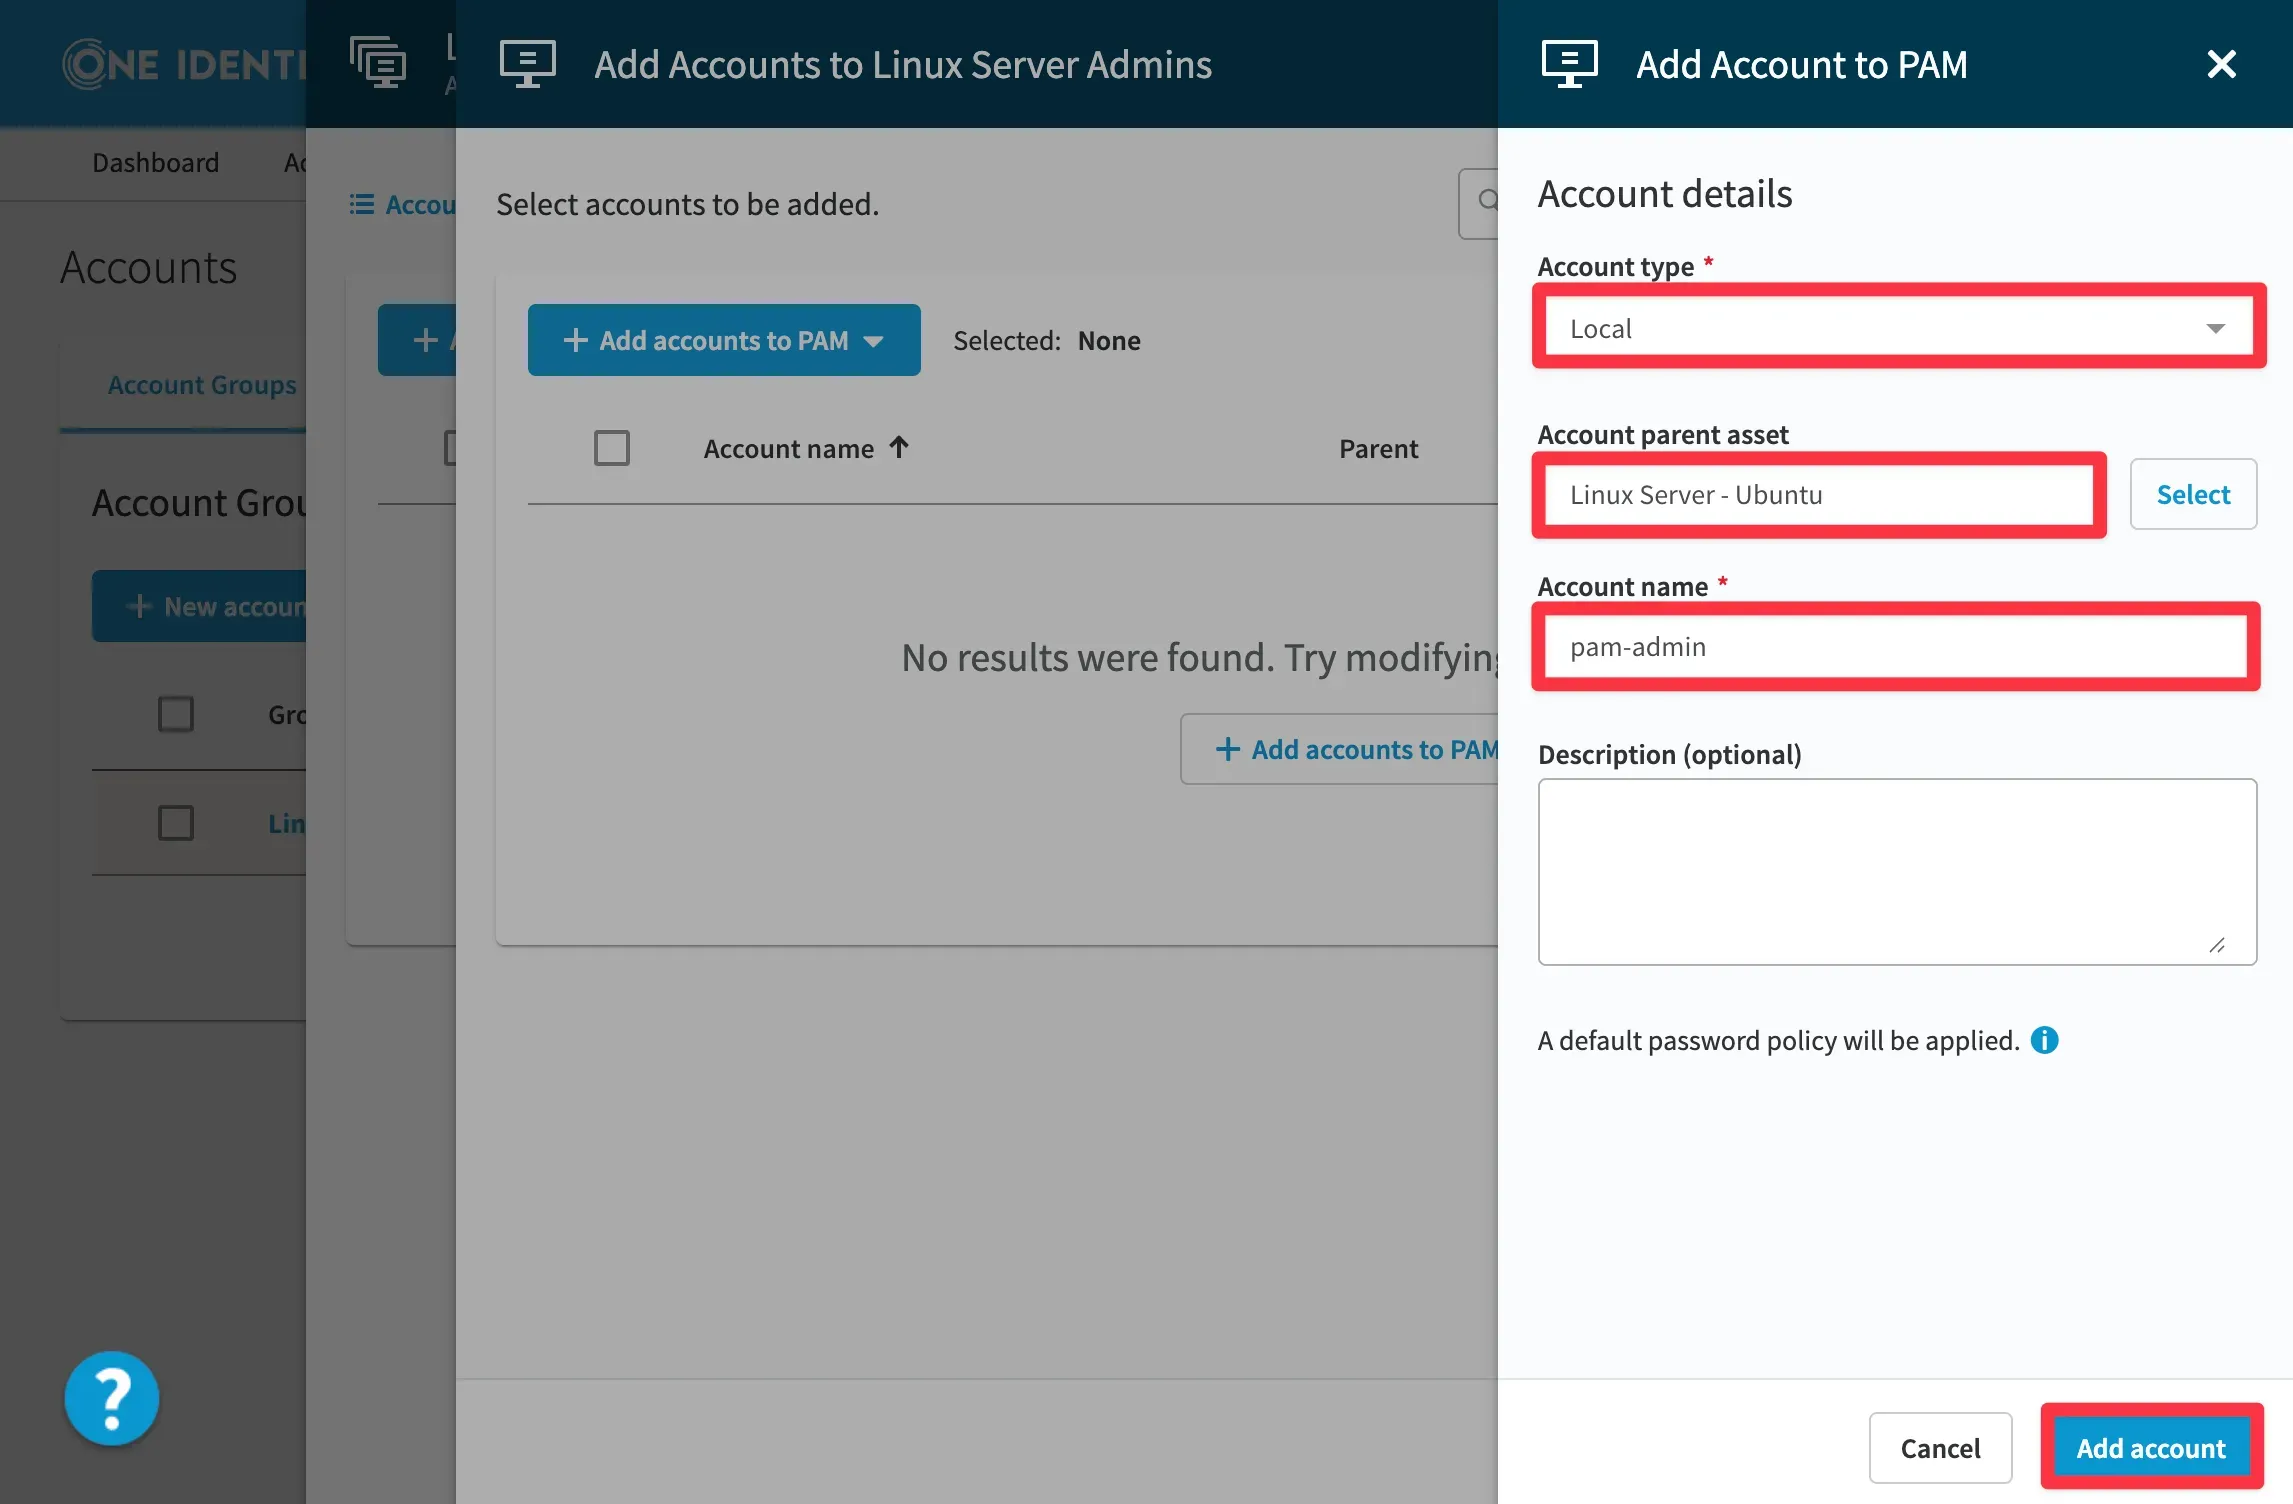Click the Account name sort arrow
Viewport: 2293px width, 1504px height.
899,447
